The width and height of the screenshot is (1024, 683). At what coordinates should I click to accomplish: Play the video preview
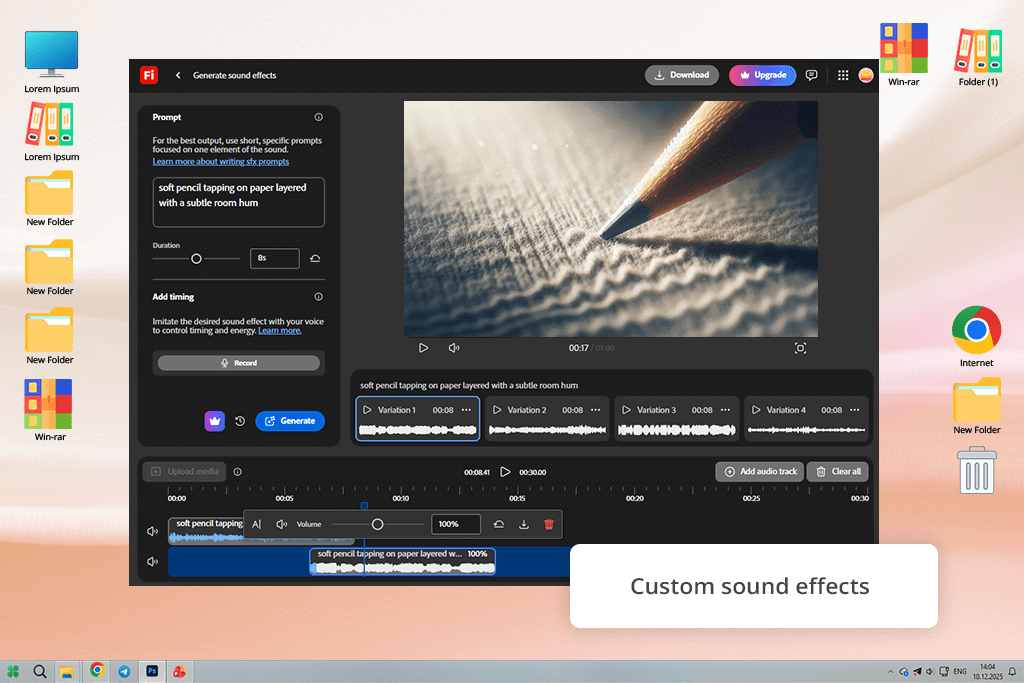[423, 348]
